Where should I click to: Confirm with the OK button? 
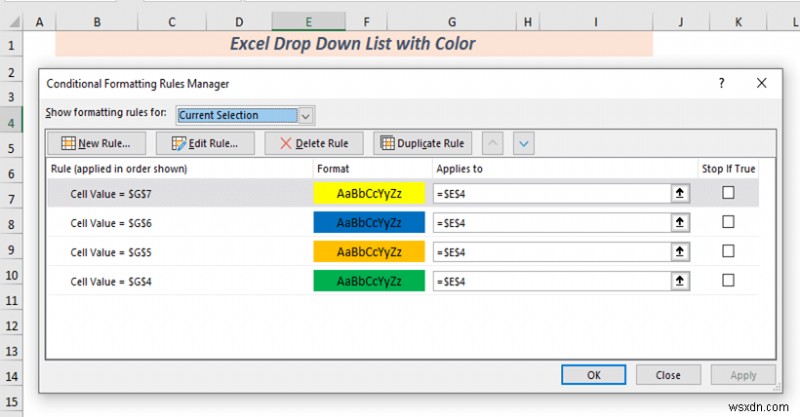click(x=593, y=375)
